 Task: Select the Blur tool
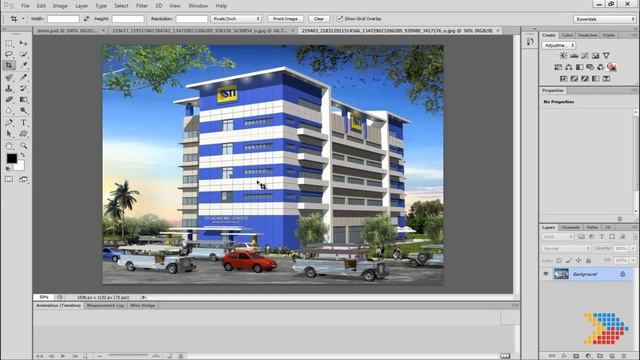pos(9,110)
